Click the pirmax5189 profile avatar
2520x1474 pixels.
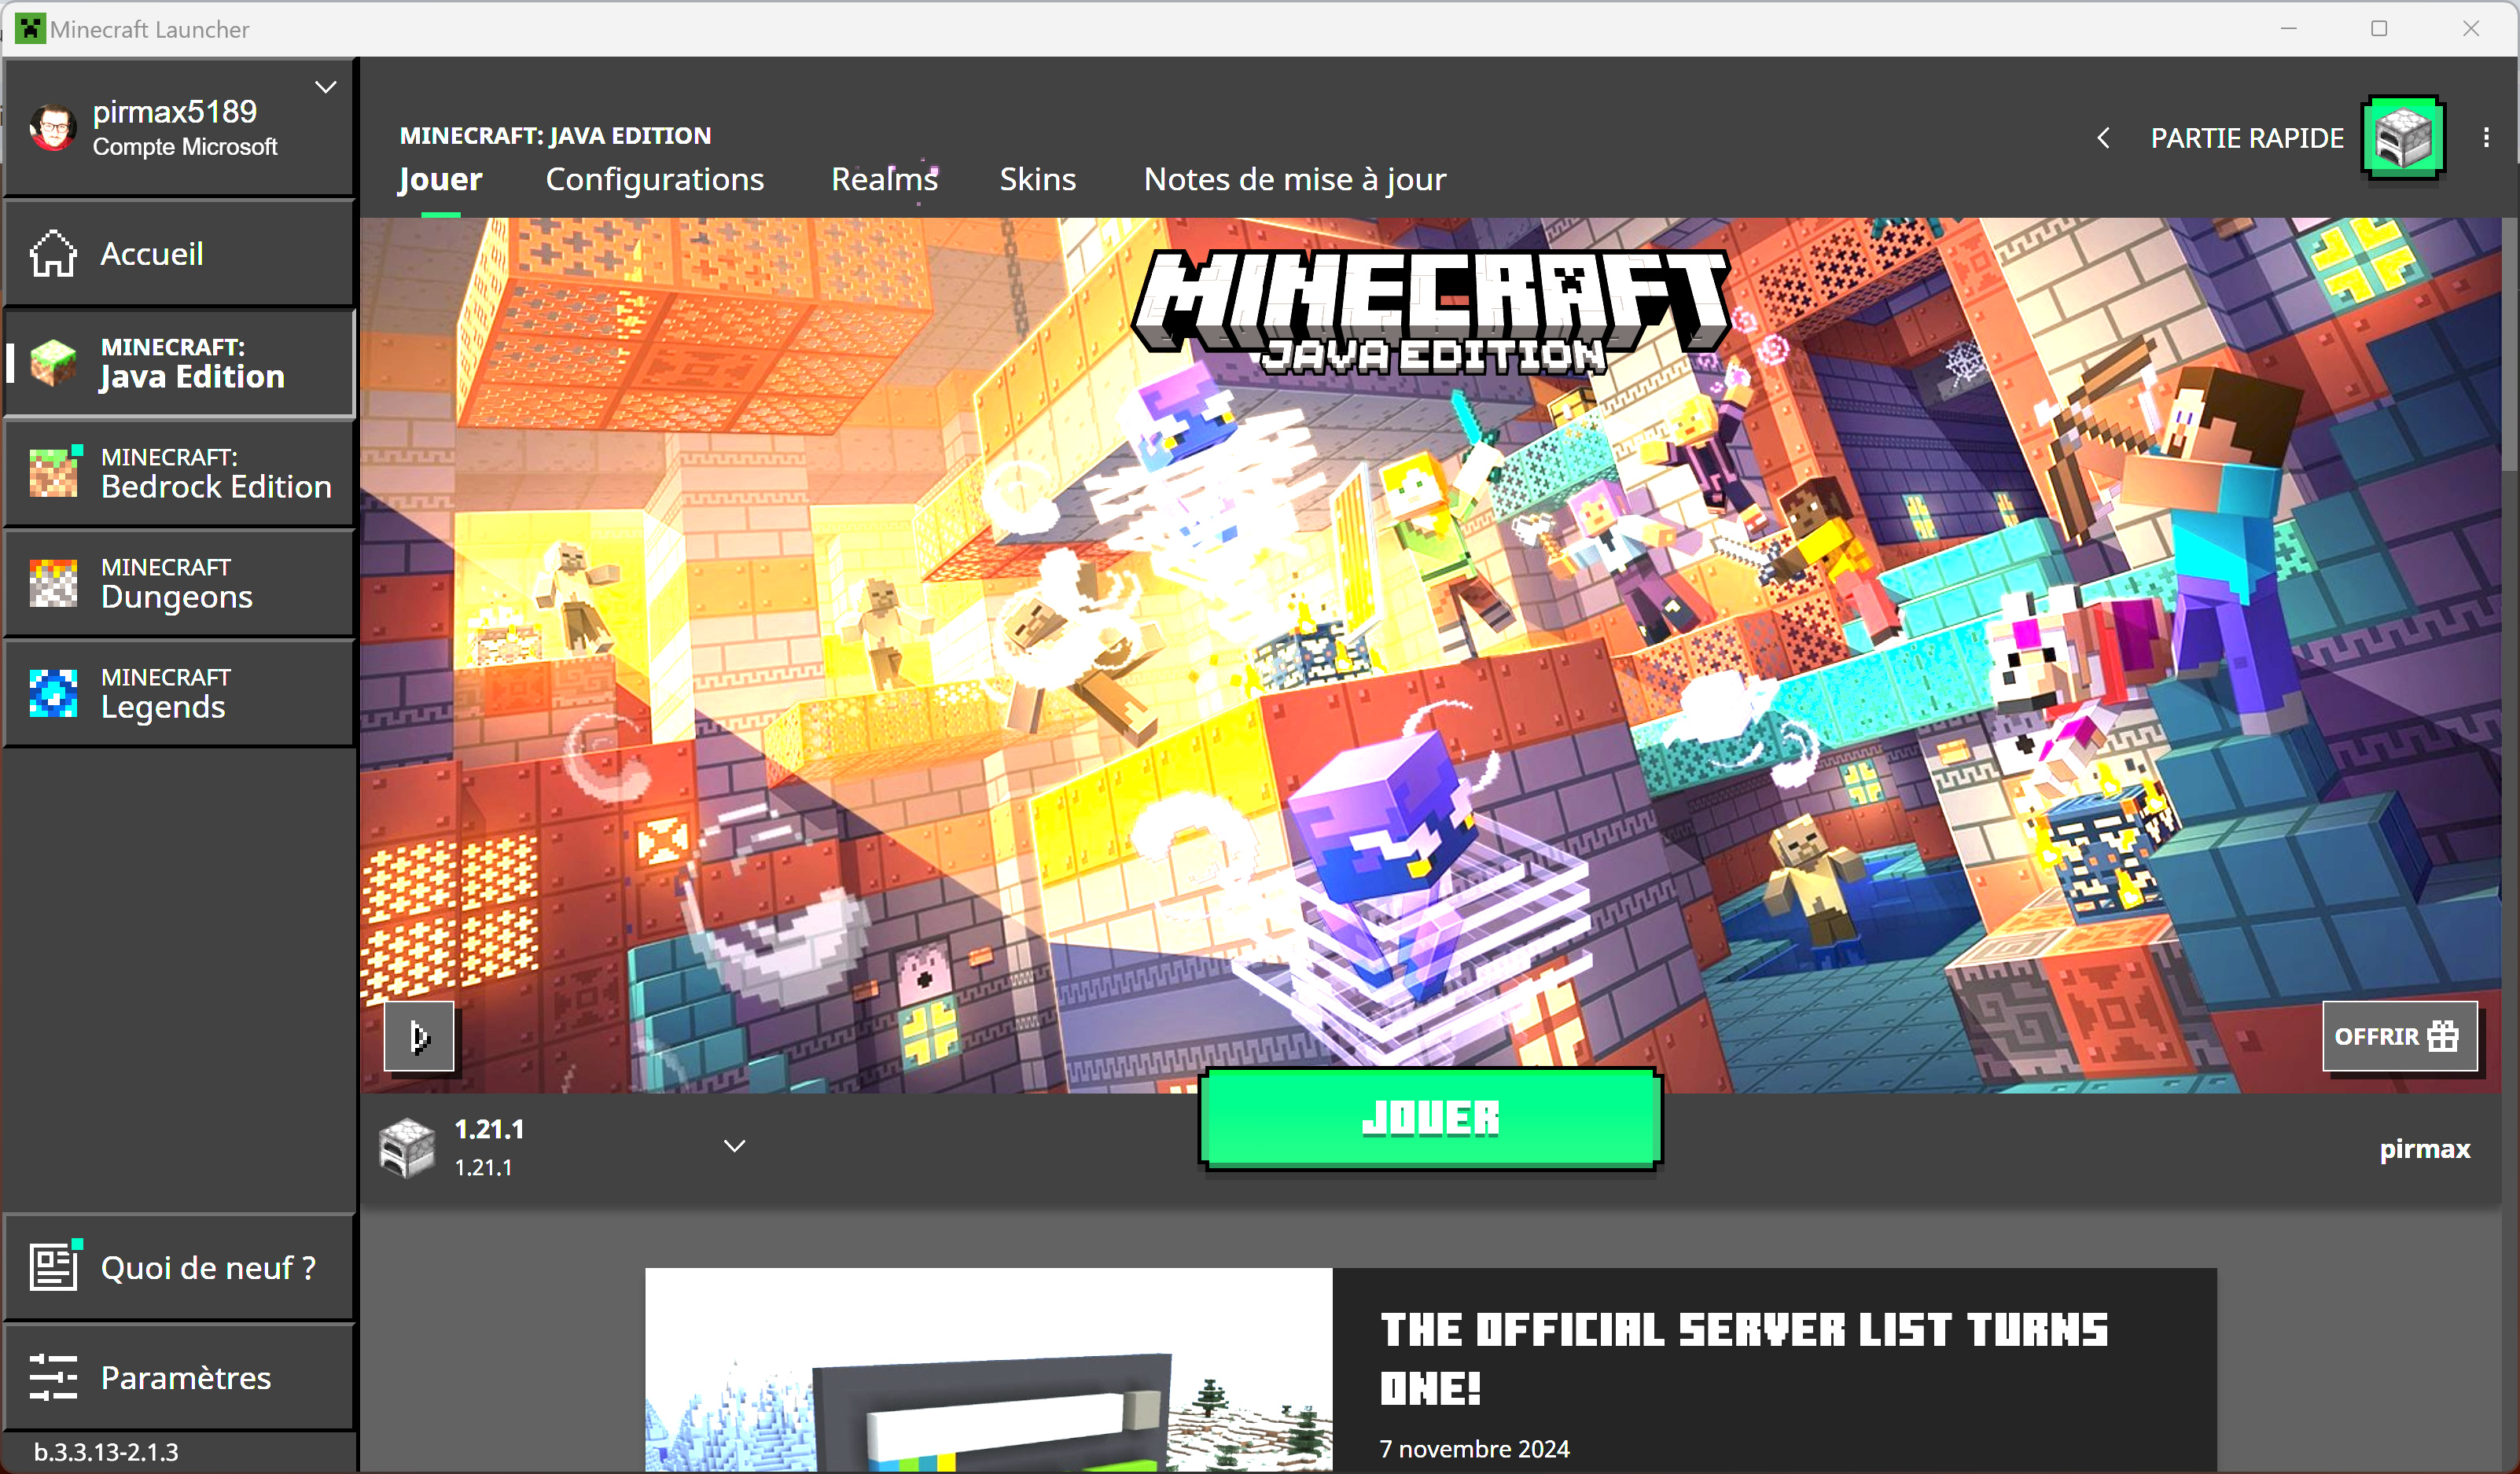pos(52,127)
